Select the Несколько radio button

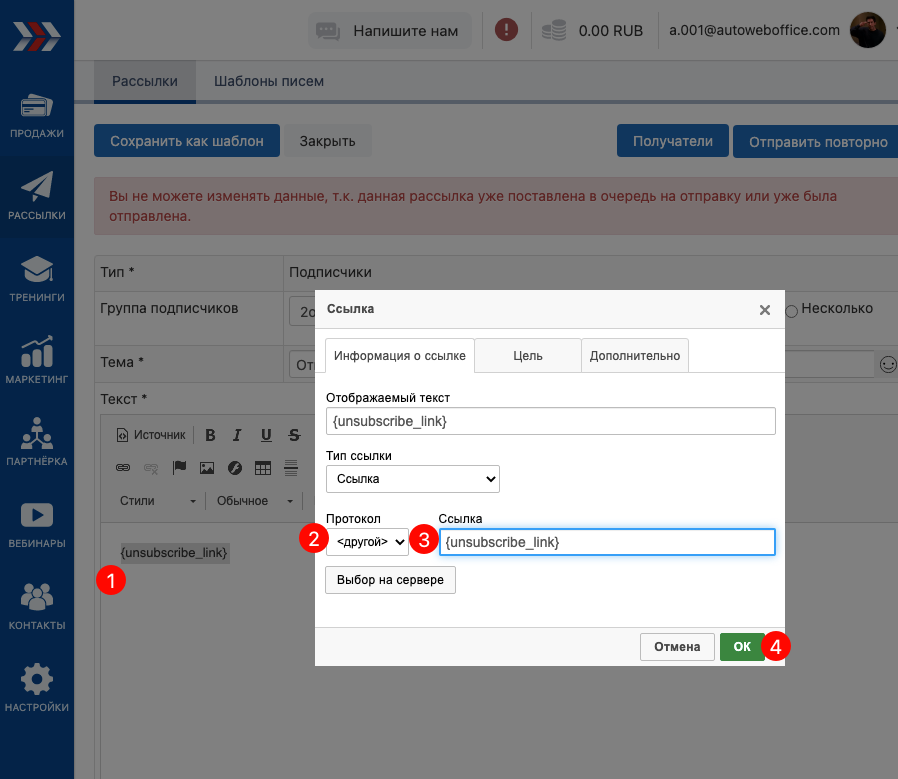[791, 312]
